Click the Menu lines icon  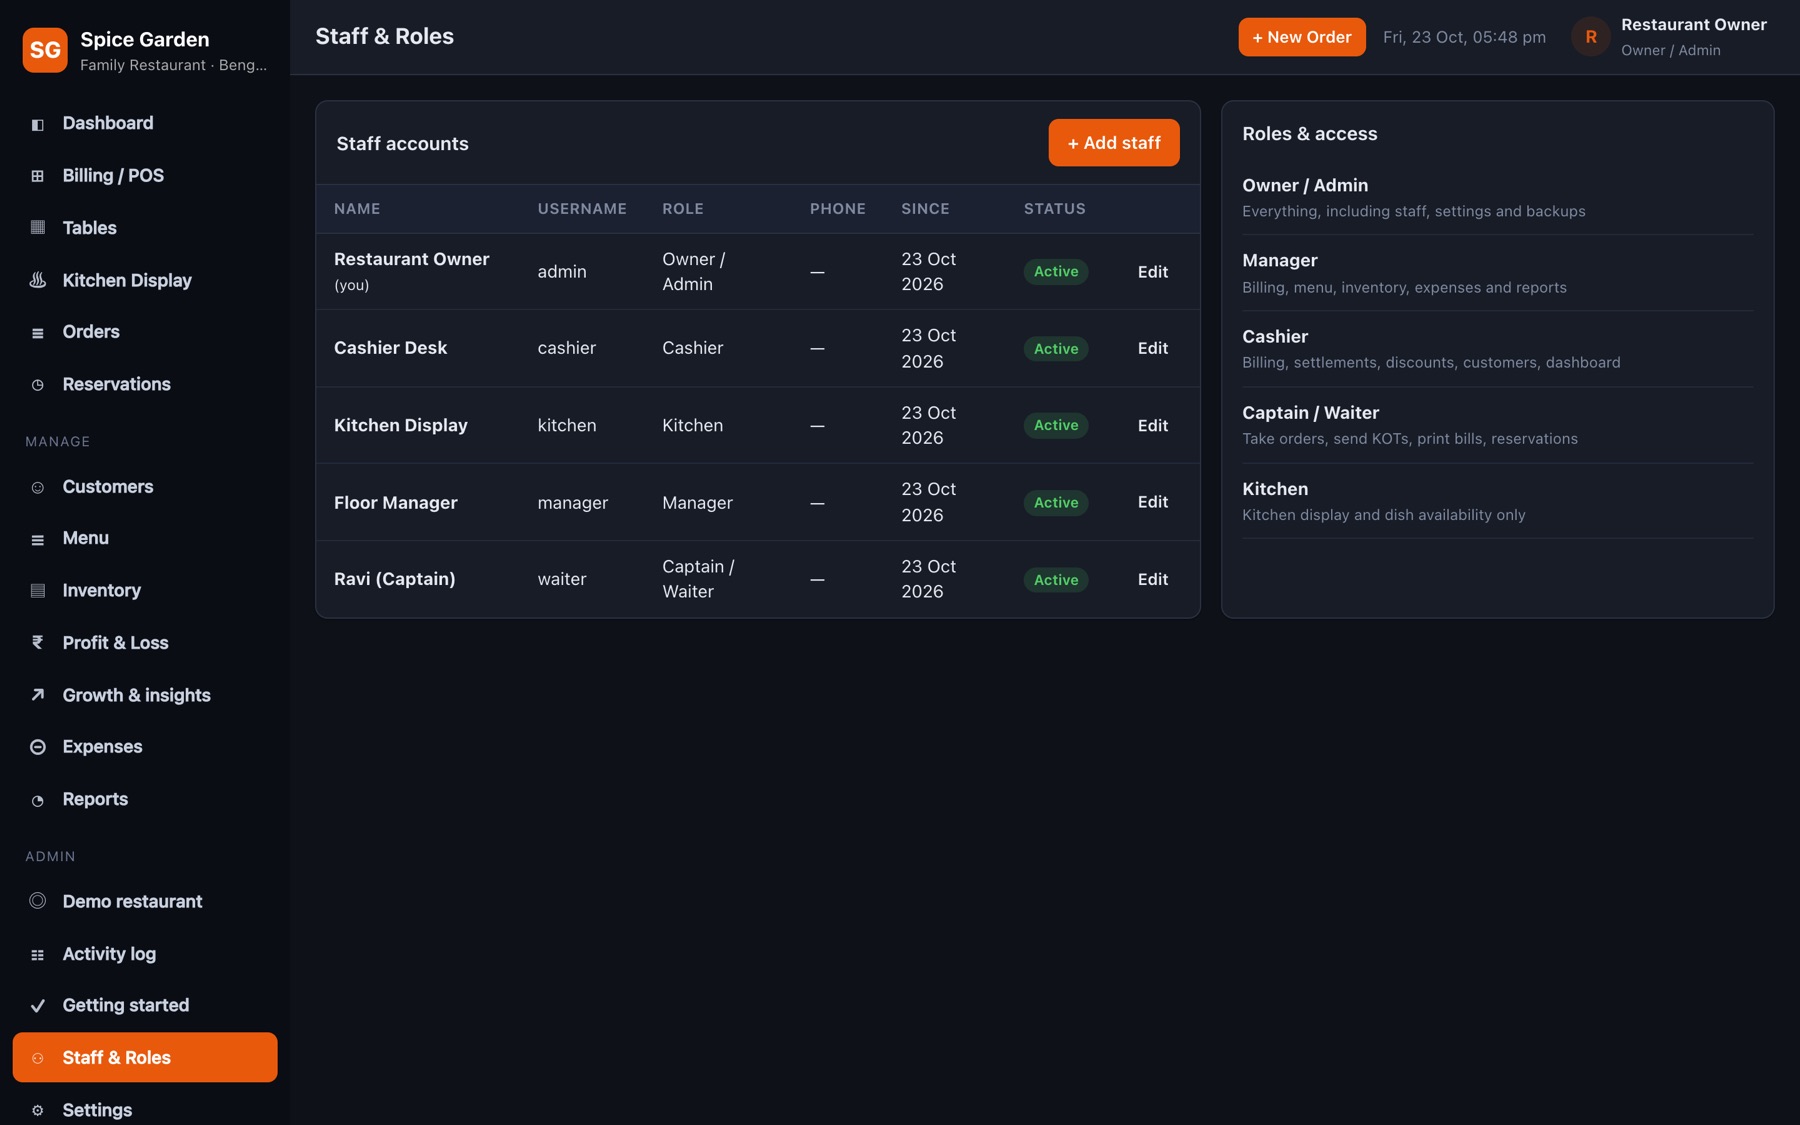(38, 539)
